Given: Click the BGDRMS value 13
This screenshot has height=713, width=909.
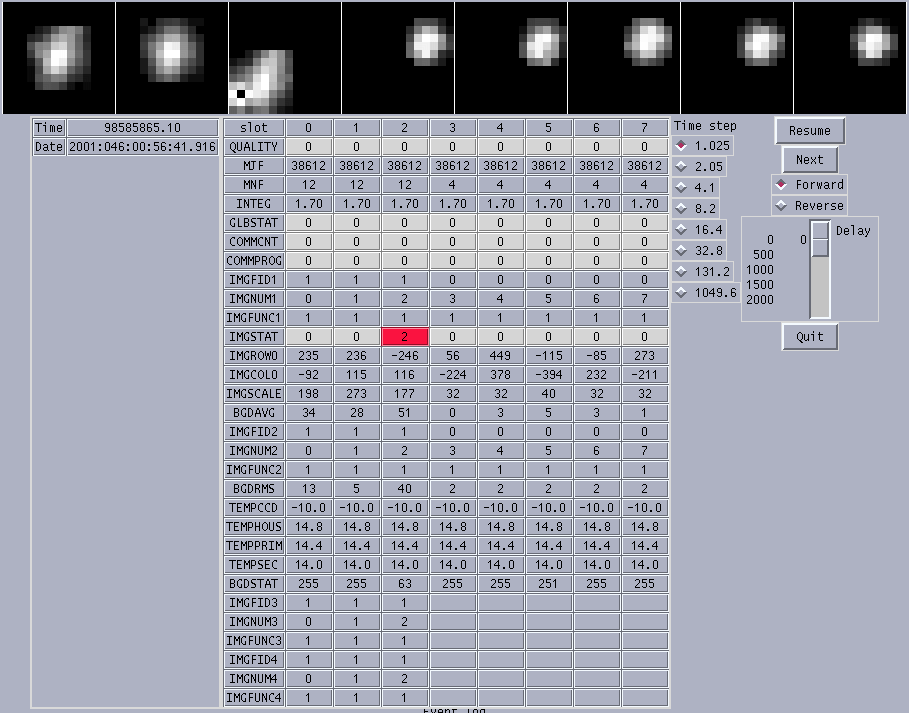Looking at the screenshot, I should (308, 489).
